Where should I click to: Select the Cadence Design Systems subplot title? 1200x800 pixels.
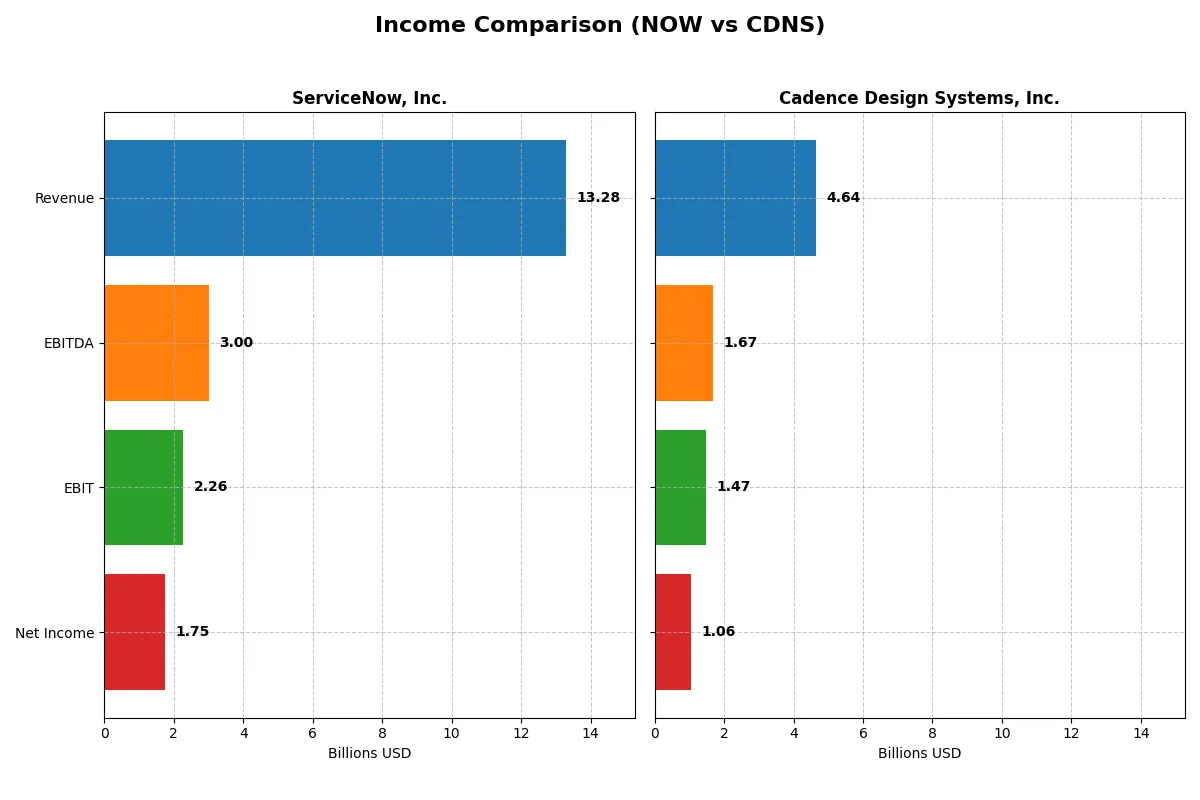coord(919,98)
